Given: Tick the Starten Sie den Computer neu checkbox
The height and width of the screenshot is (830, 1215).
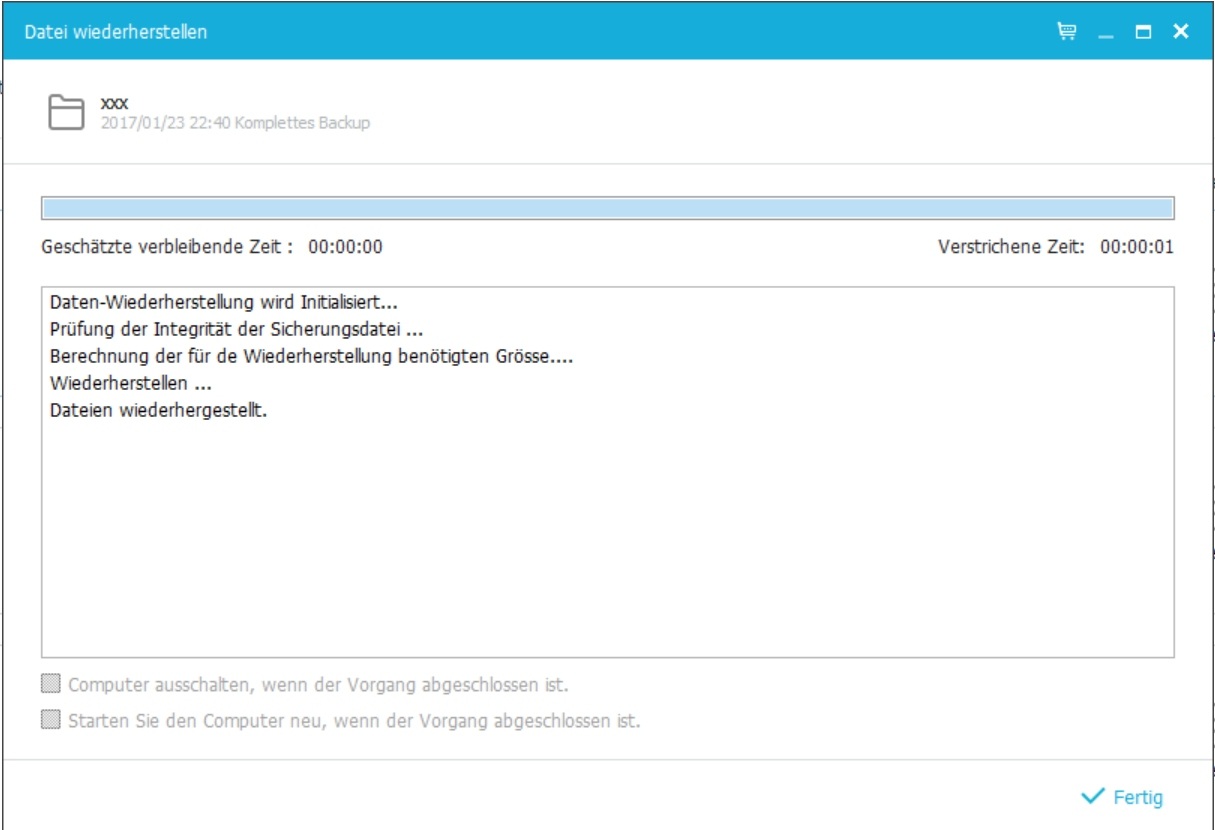Looking at the screenshot, I should (x=51, y=720).
